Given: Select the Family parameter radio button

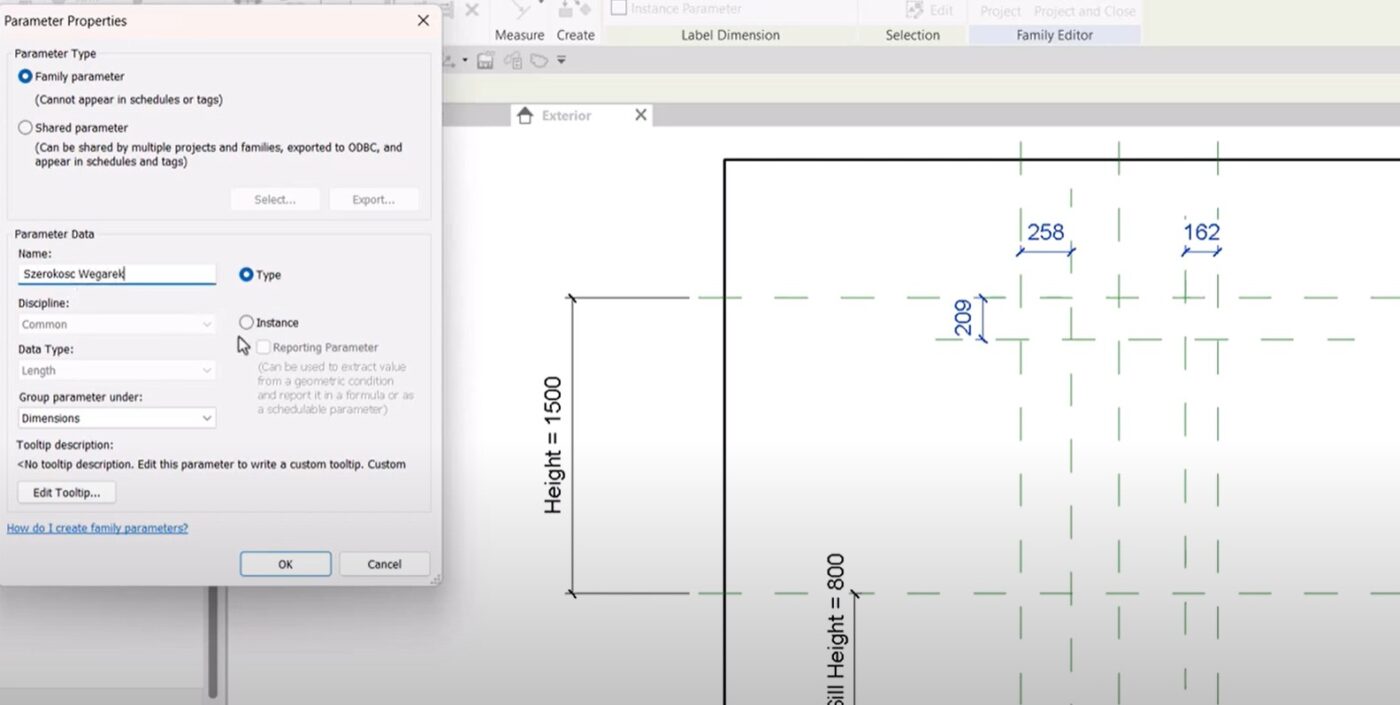Looking at the screenshot, I should pyautogui.click(x=26, y=77).
